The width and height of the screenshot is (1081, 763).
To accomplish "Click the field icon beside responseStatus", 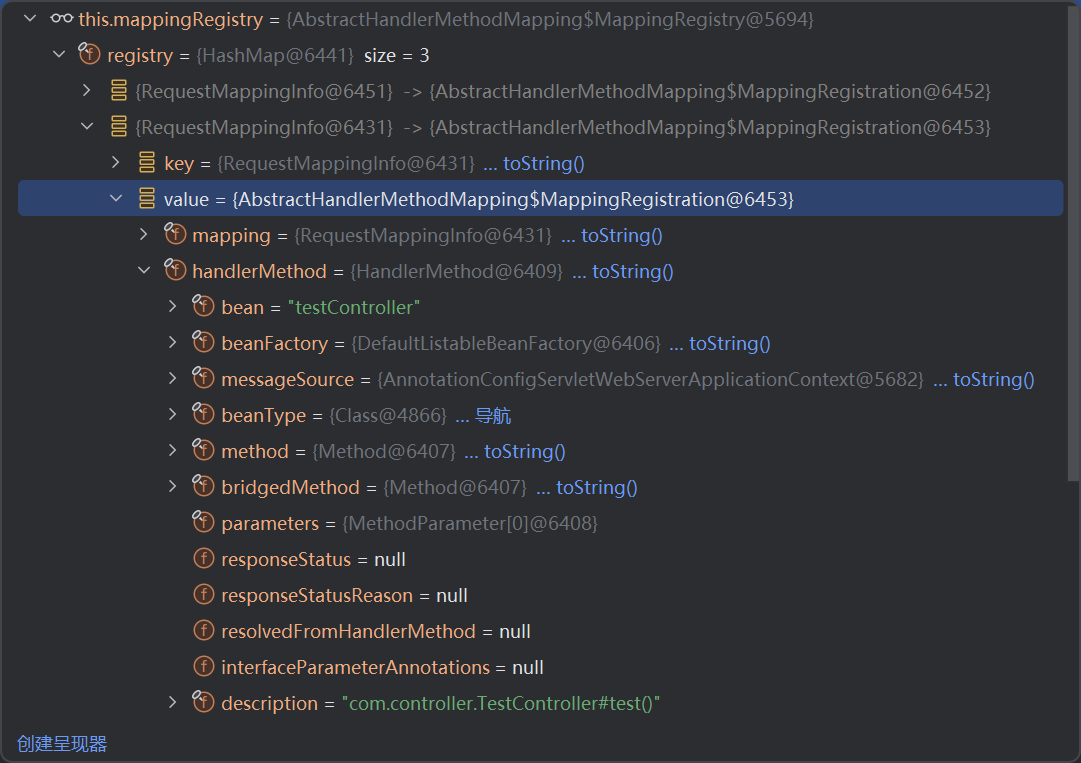I will 204,559.
